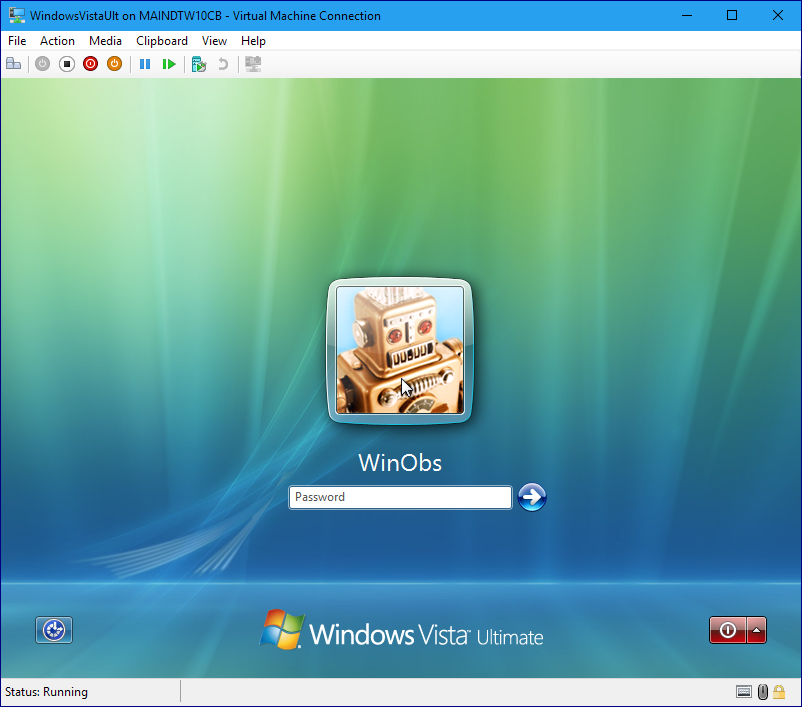Click the WinObs user avatar picture
This screenshot has width=802, height=707.
[399, 349]
